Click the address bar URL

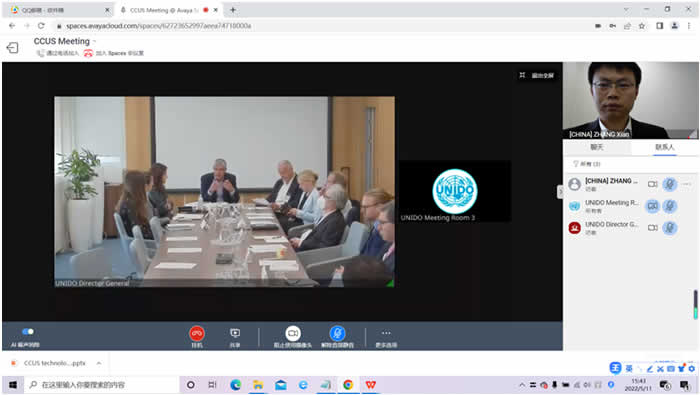(x=158, y=26)
